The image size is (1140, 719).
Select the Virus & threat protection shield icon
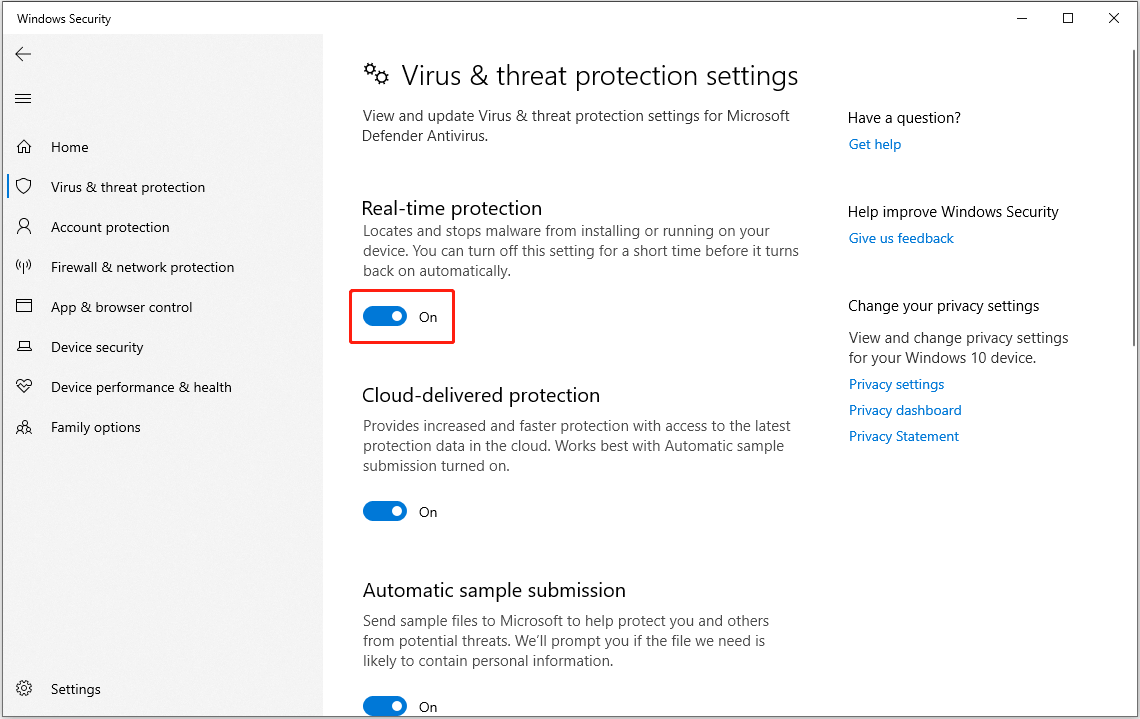pos(24,186)
